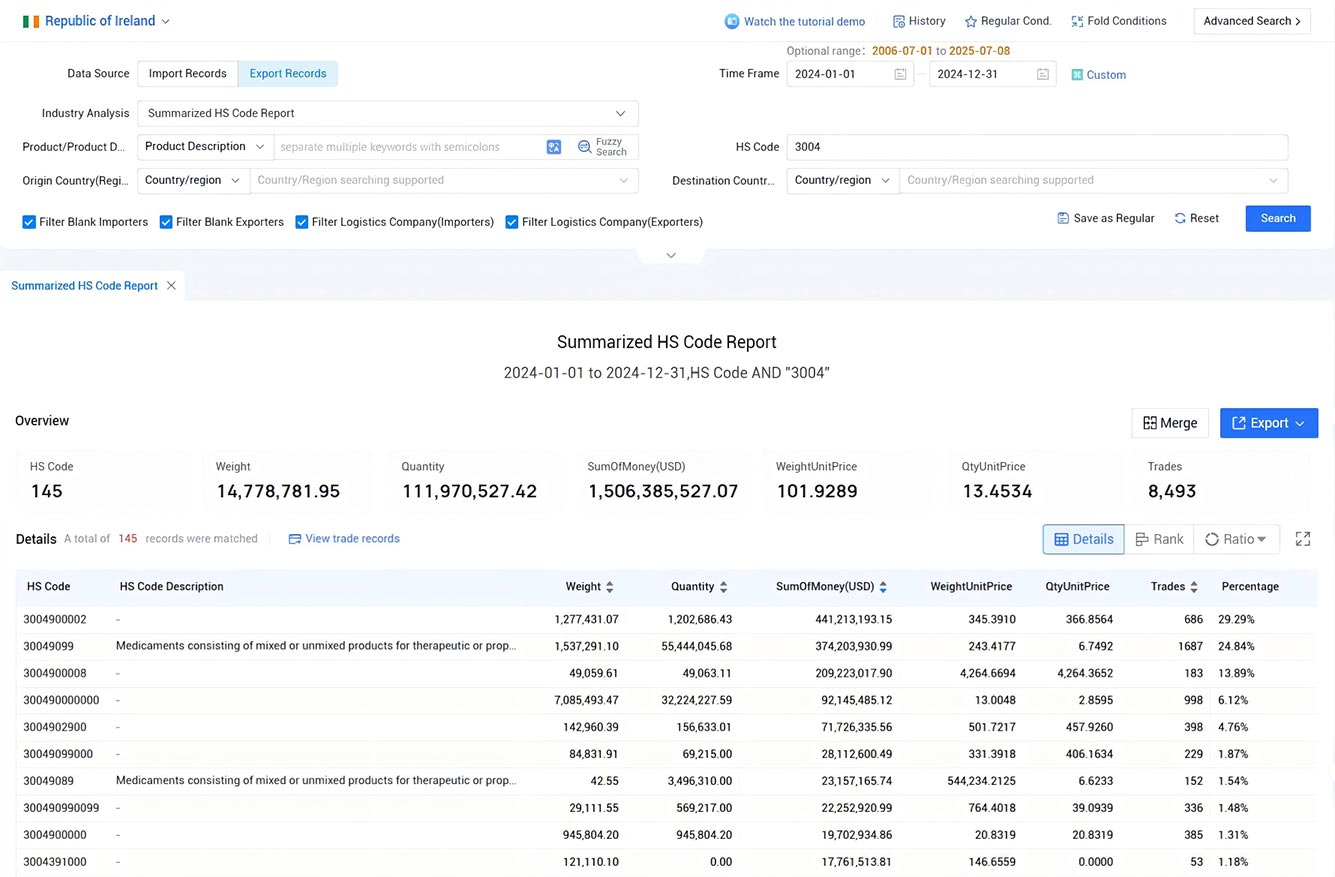Screen dimensions: 1335x877
Task: Switch to Rank view
Action: pyautogui.click(x=1159, y=539)
